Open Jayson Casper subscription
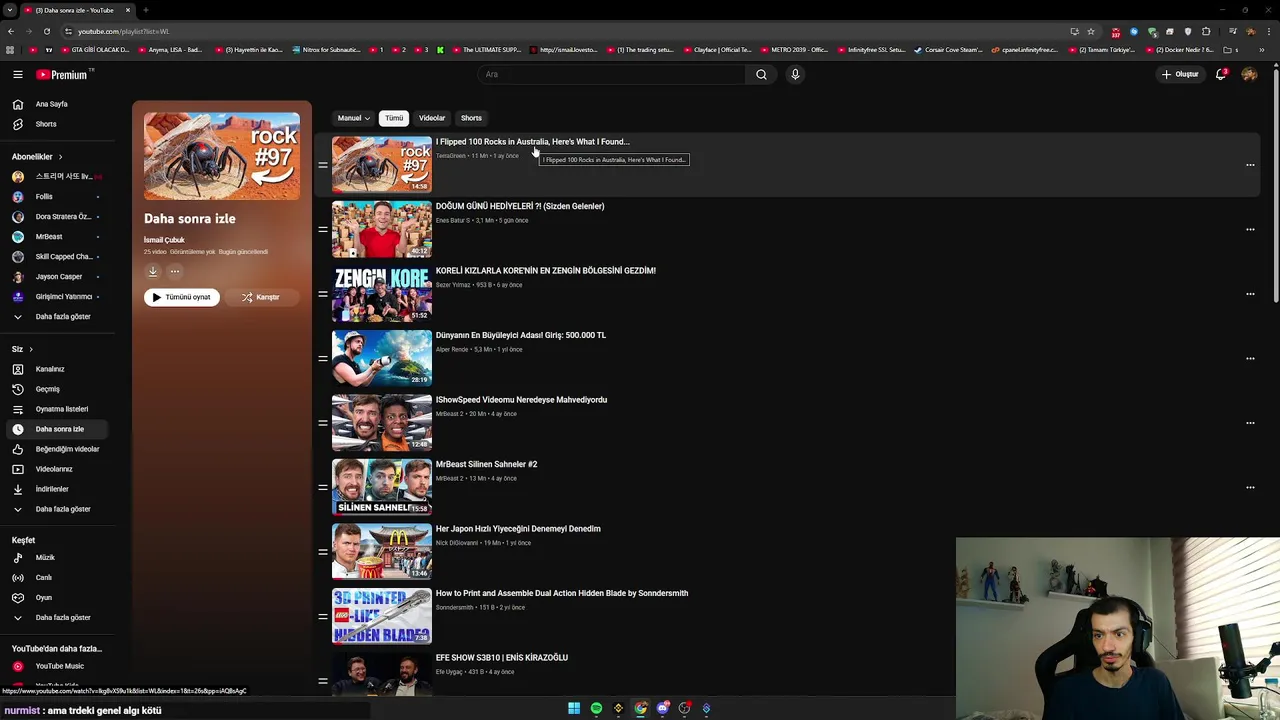Image resolution: width=1280 pixels, height=720 pixels. tap(60, 276)
